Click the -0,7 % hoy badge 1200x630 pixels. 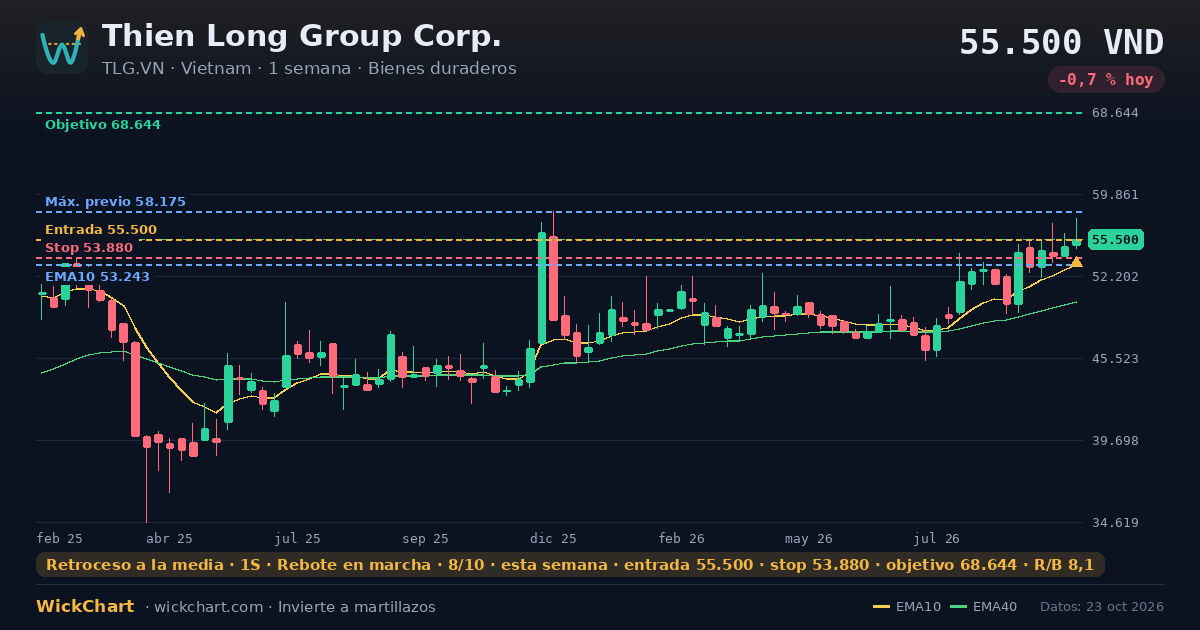coord(1106,80)
